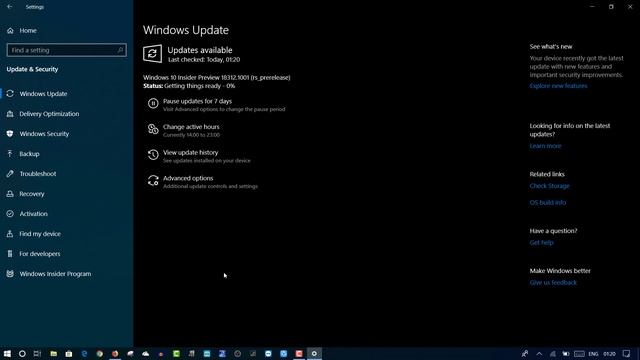Click ENG language indicator
640x360 pixels.
(593, 354)
